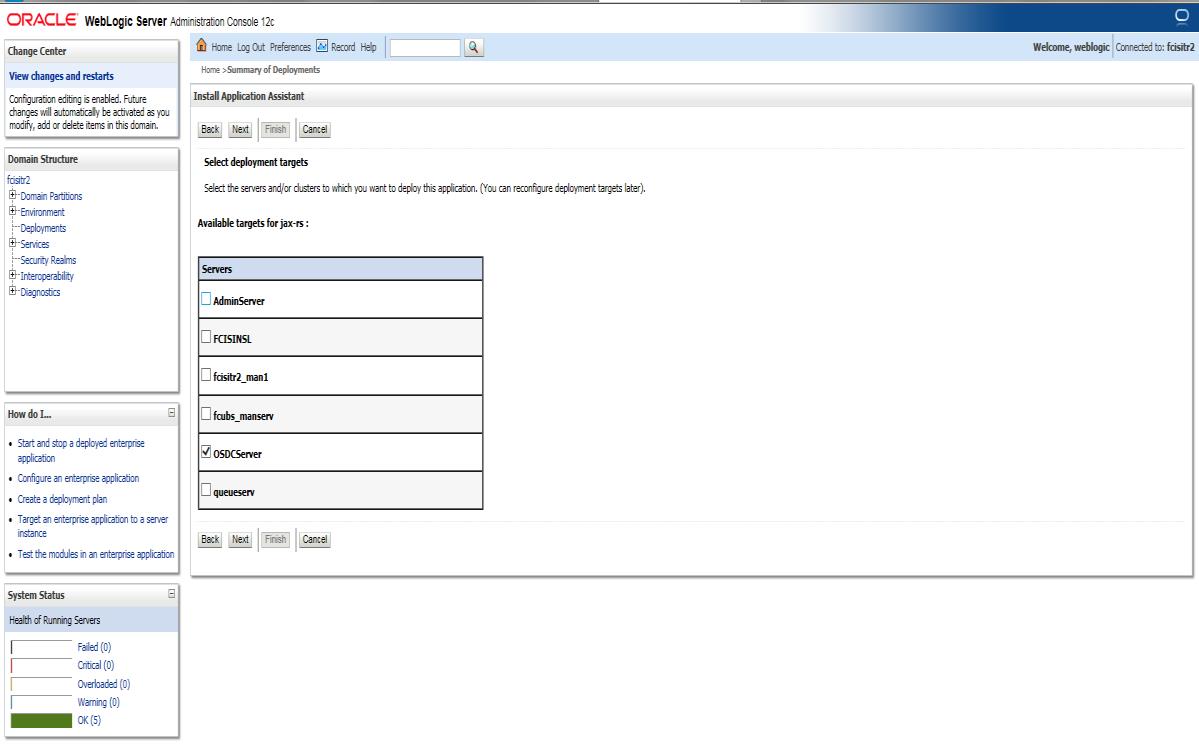Click the Environment tree link

42,212
